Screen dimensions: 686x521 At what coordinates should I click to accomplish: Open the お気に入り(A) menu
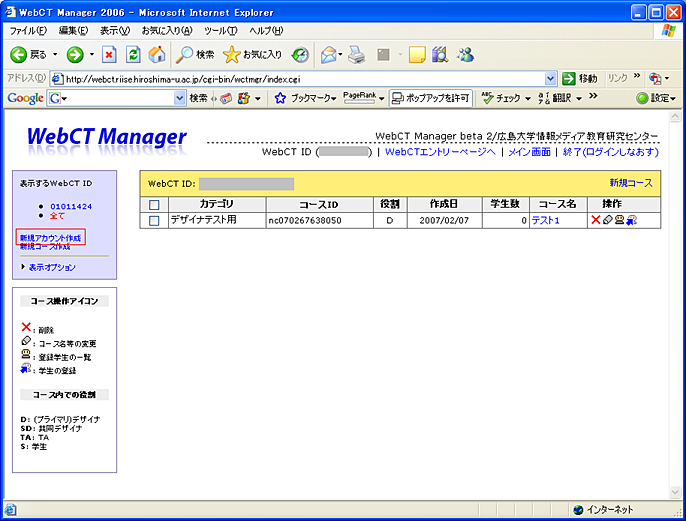[167, 31]
